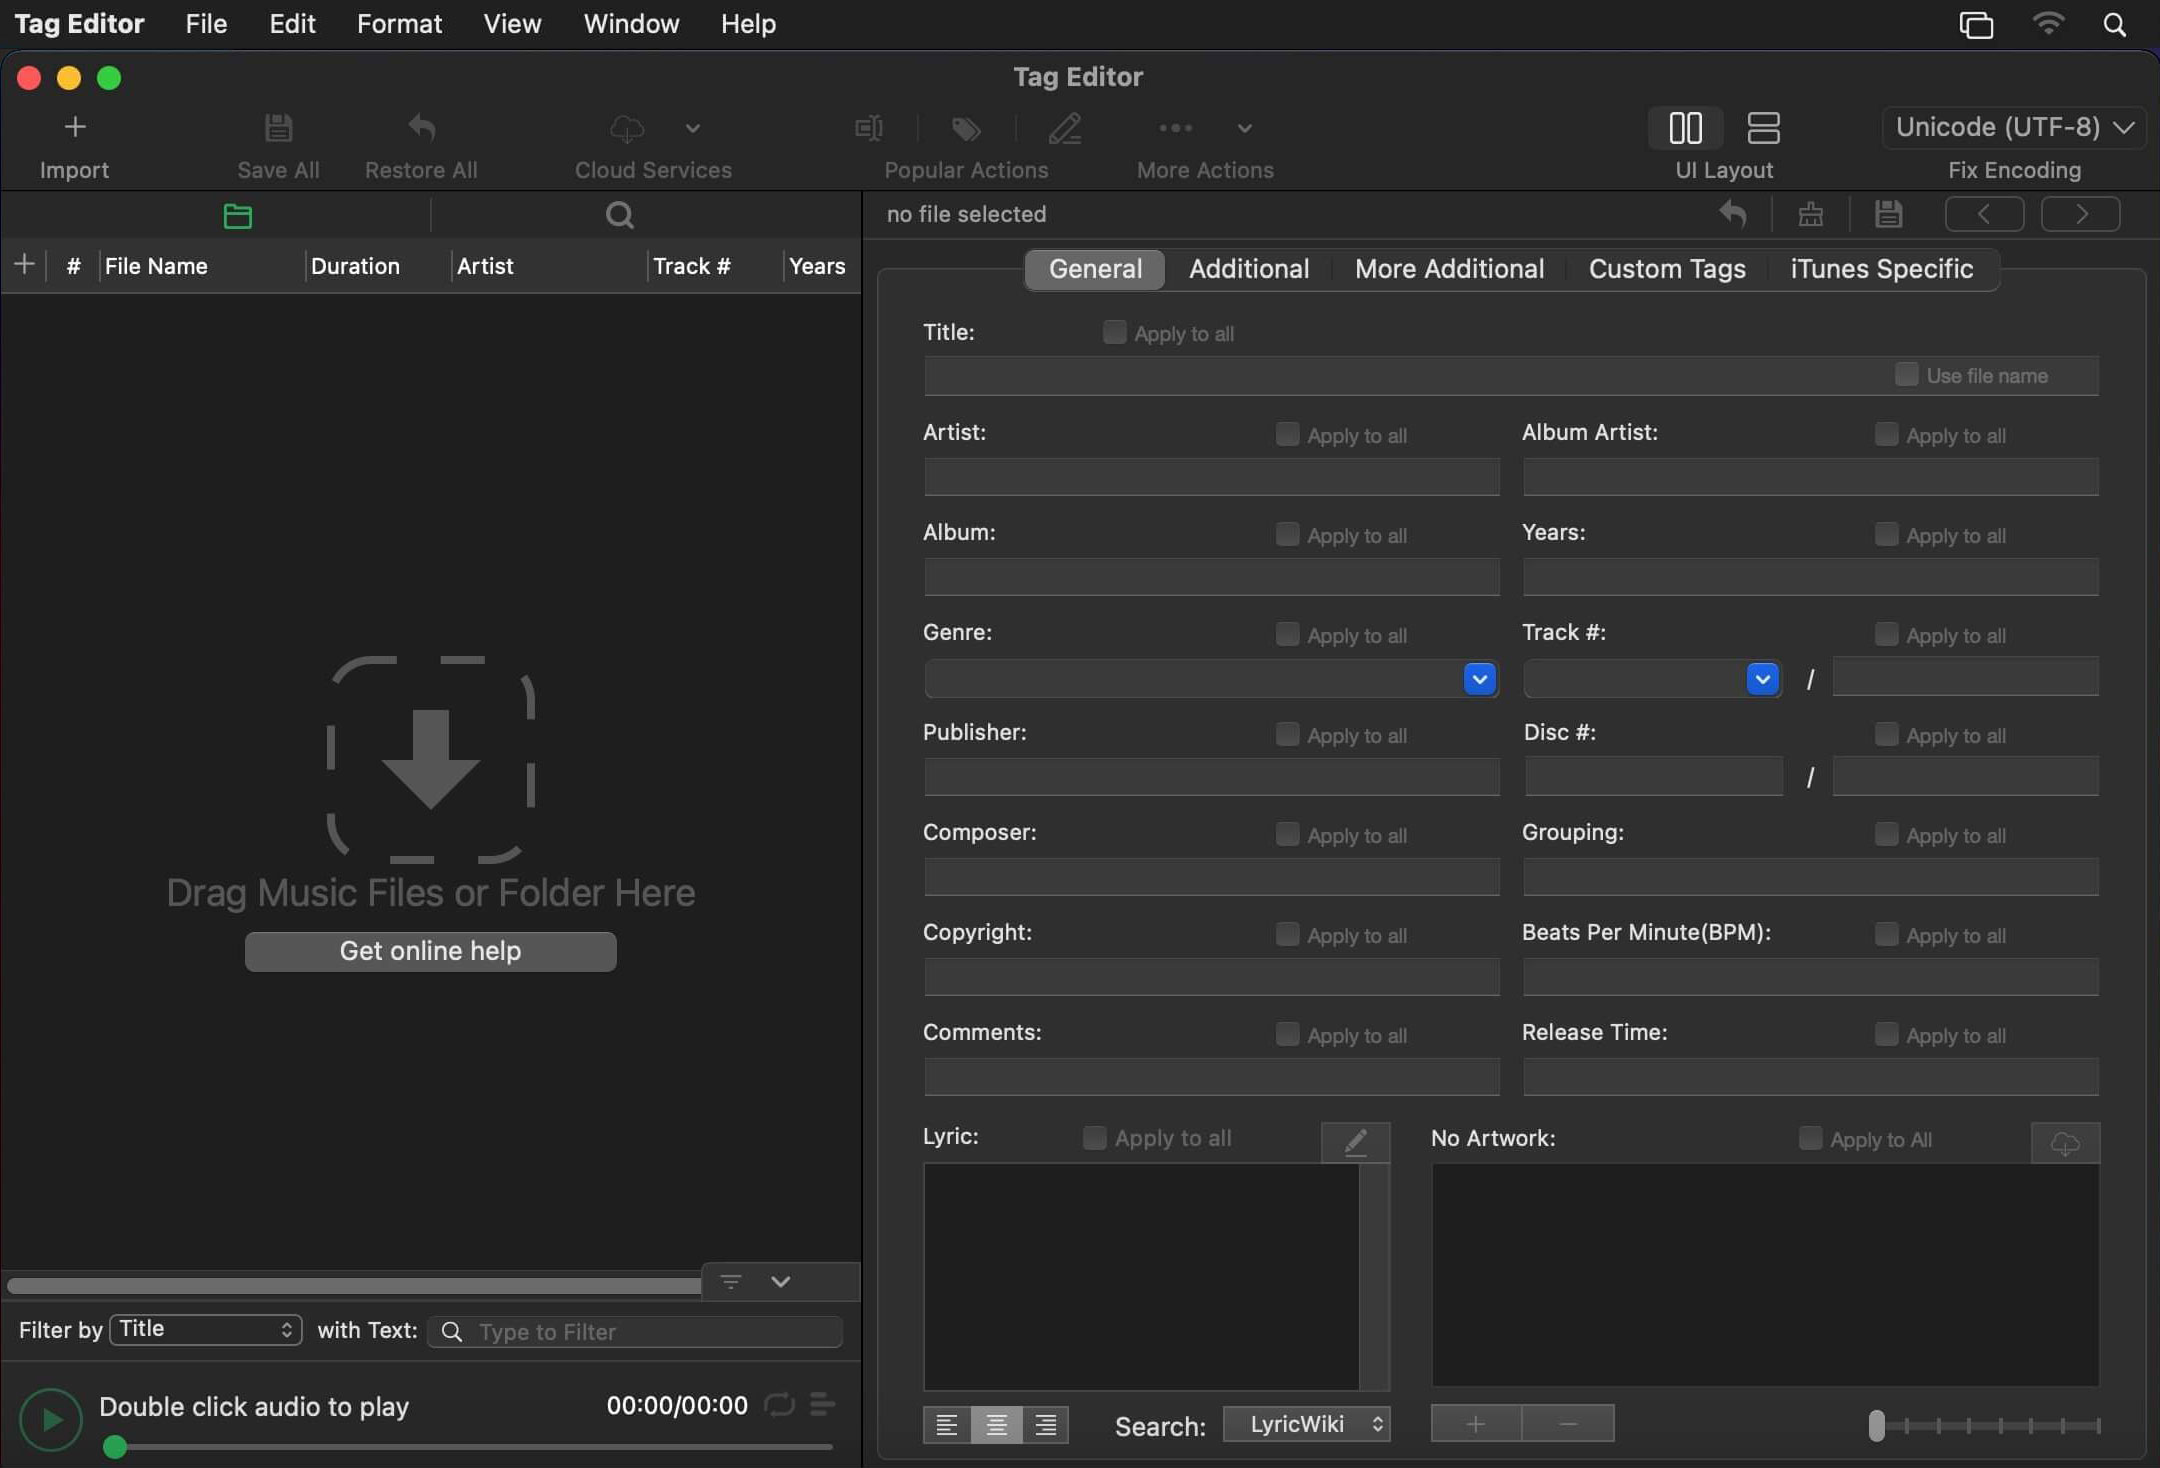This screenshot has height=1468, width=2160.
Task: Click the Import icon
Action: (75, 128)
